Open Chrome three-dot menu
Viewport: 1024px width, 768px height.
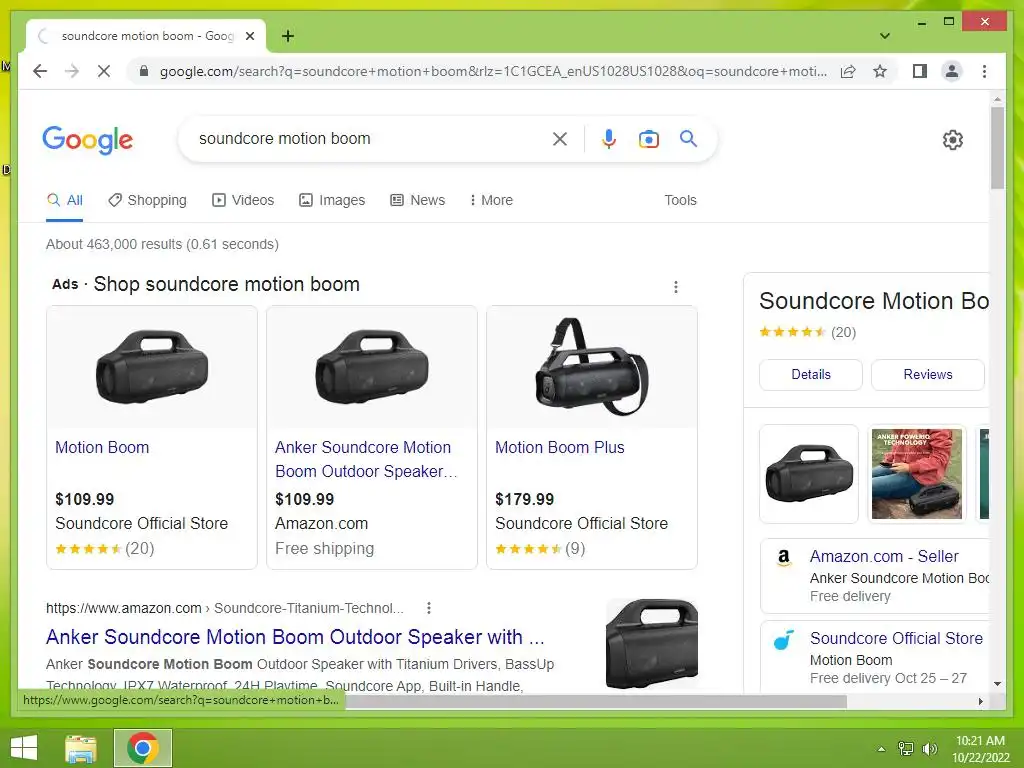point(984,71)
